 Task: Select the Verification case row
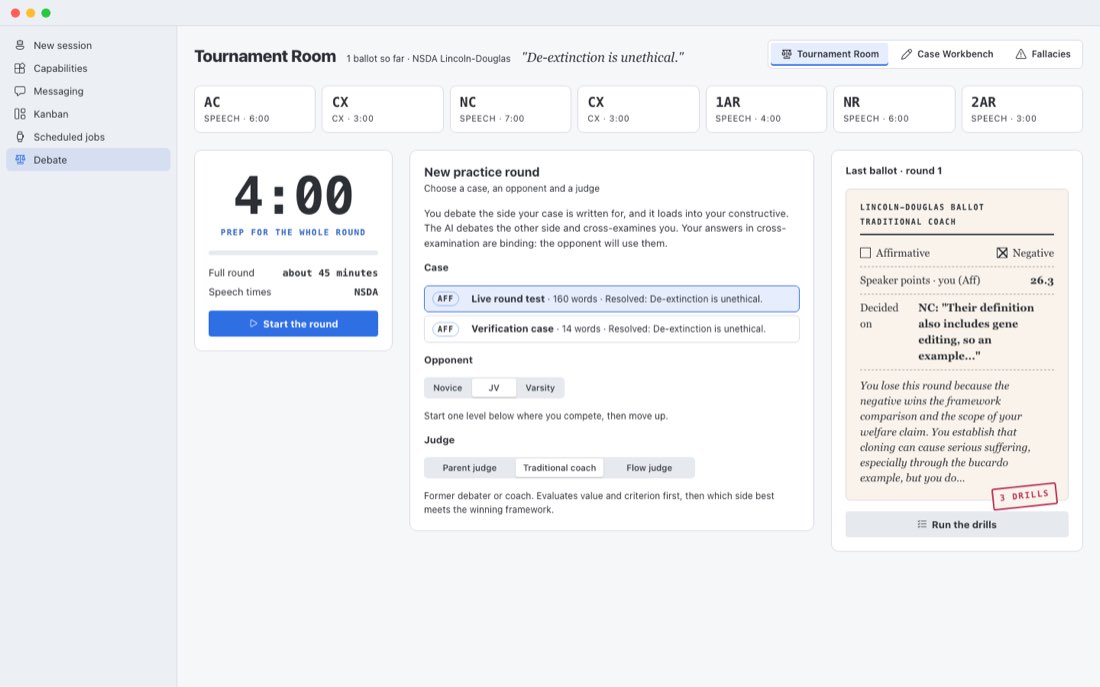pos(612,328)
